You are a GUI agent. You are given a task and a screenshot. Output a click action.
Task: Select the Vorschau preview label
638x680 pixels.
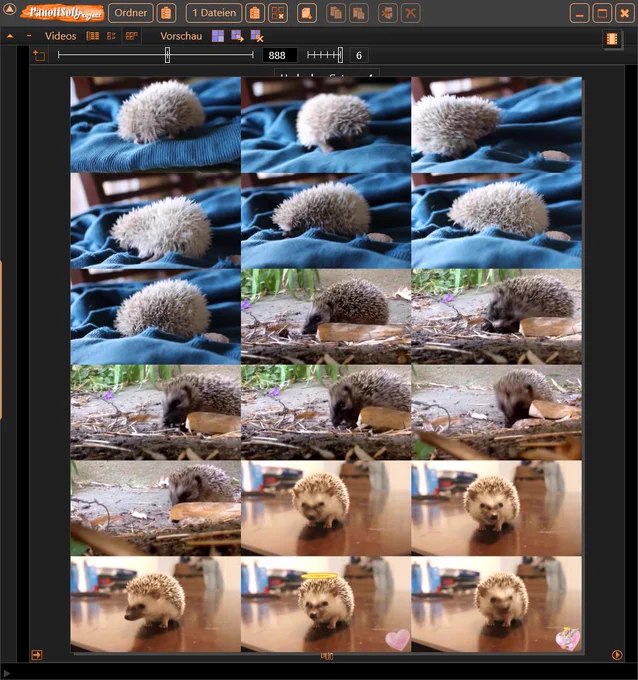point(181,36)
